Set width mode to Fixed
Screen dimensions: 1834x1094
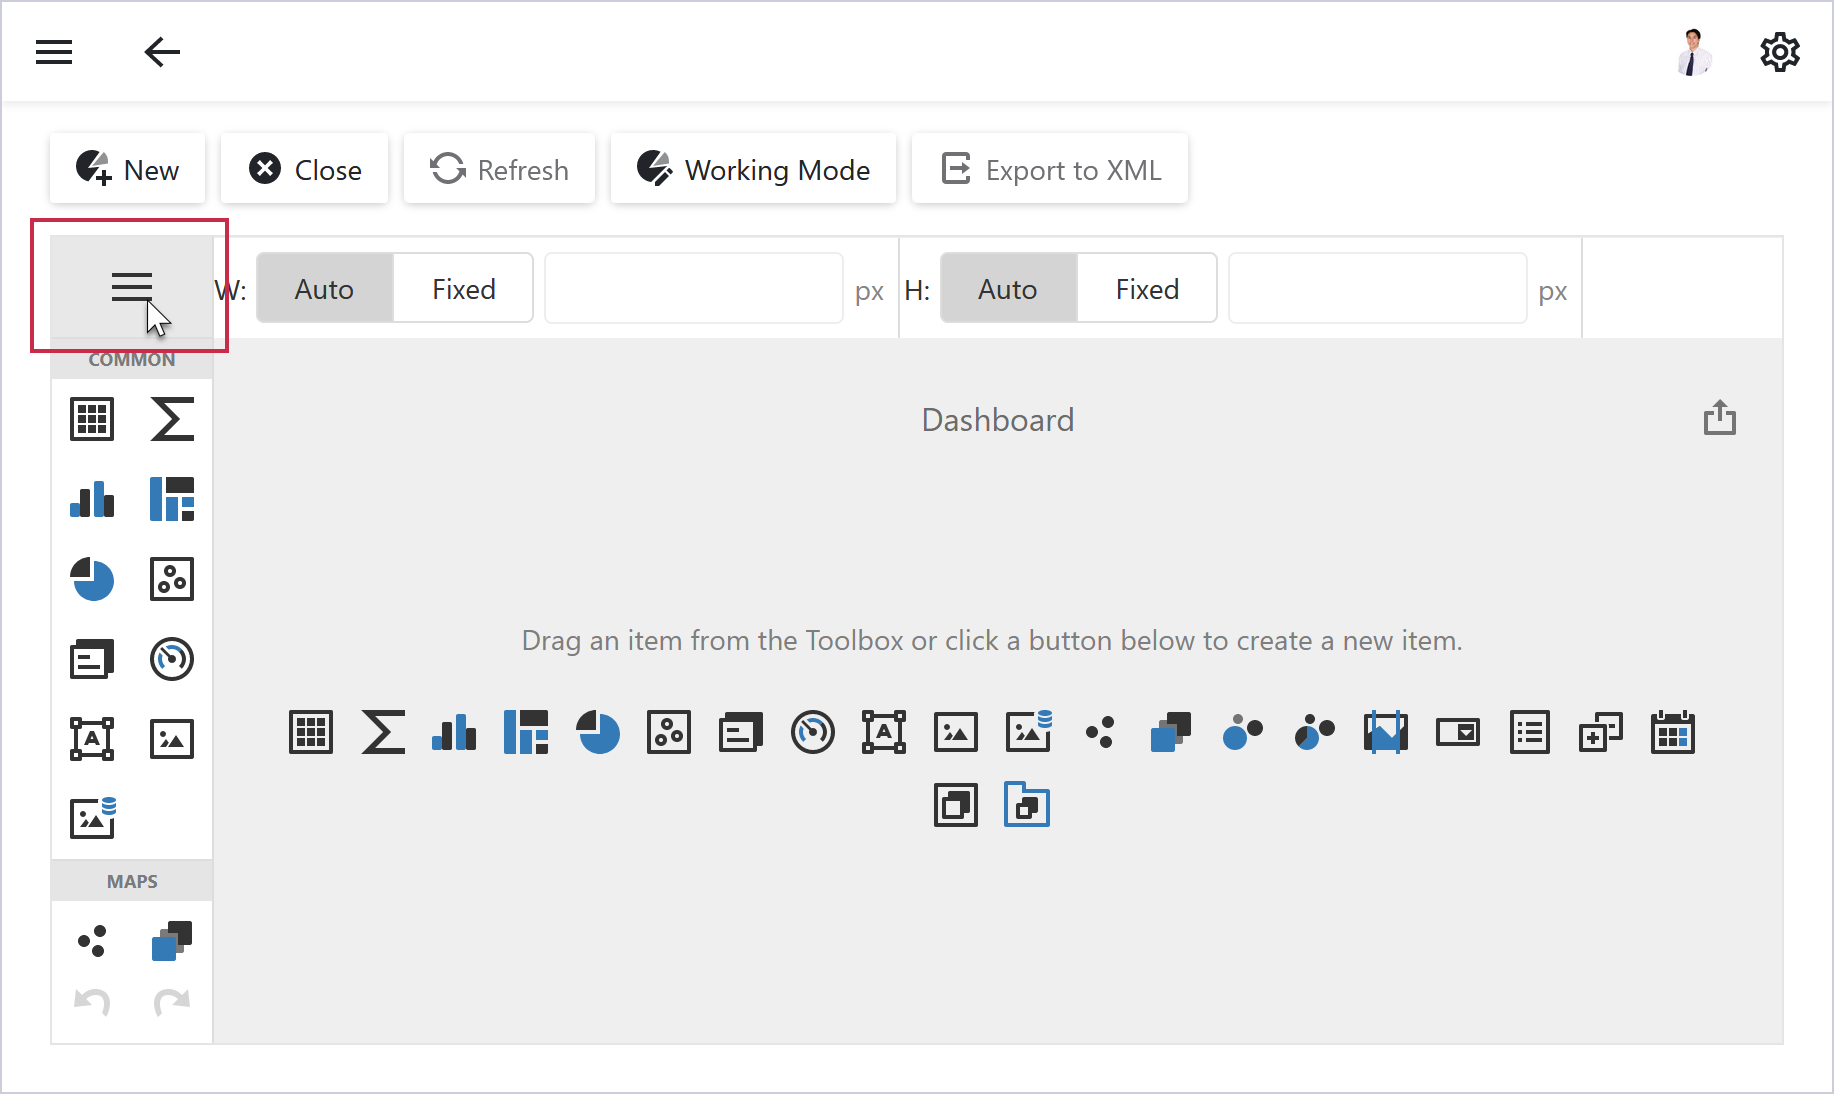pyautogui.click(x=463, y=289)
